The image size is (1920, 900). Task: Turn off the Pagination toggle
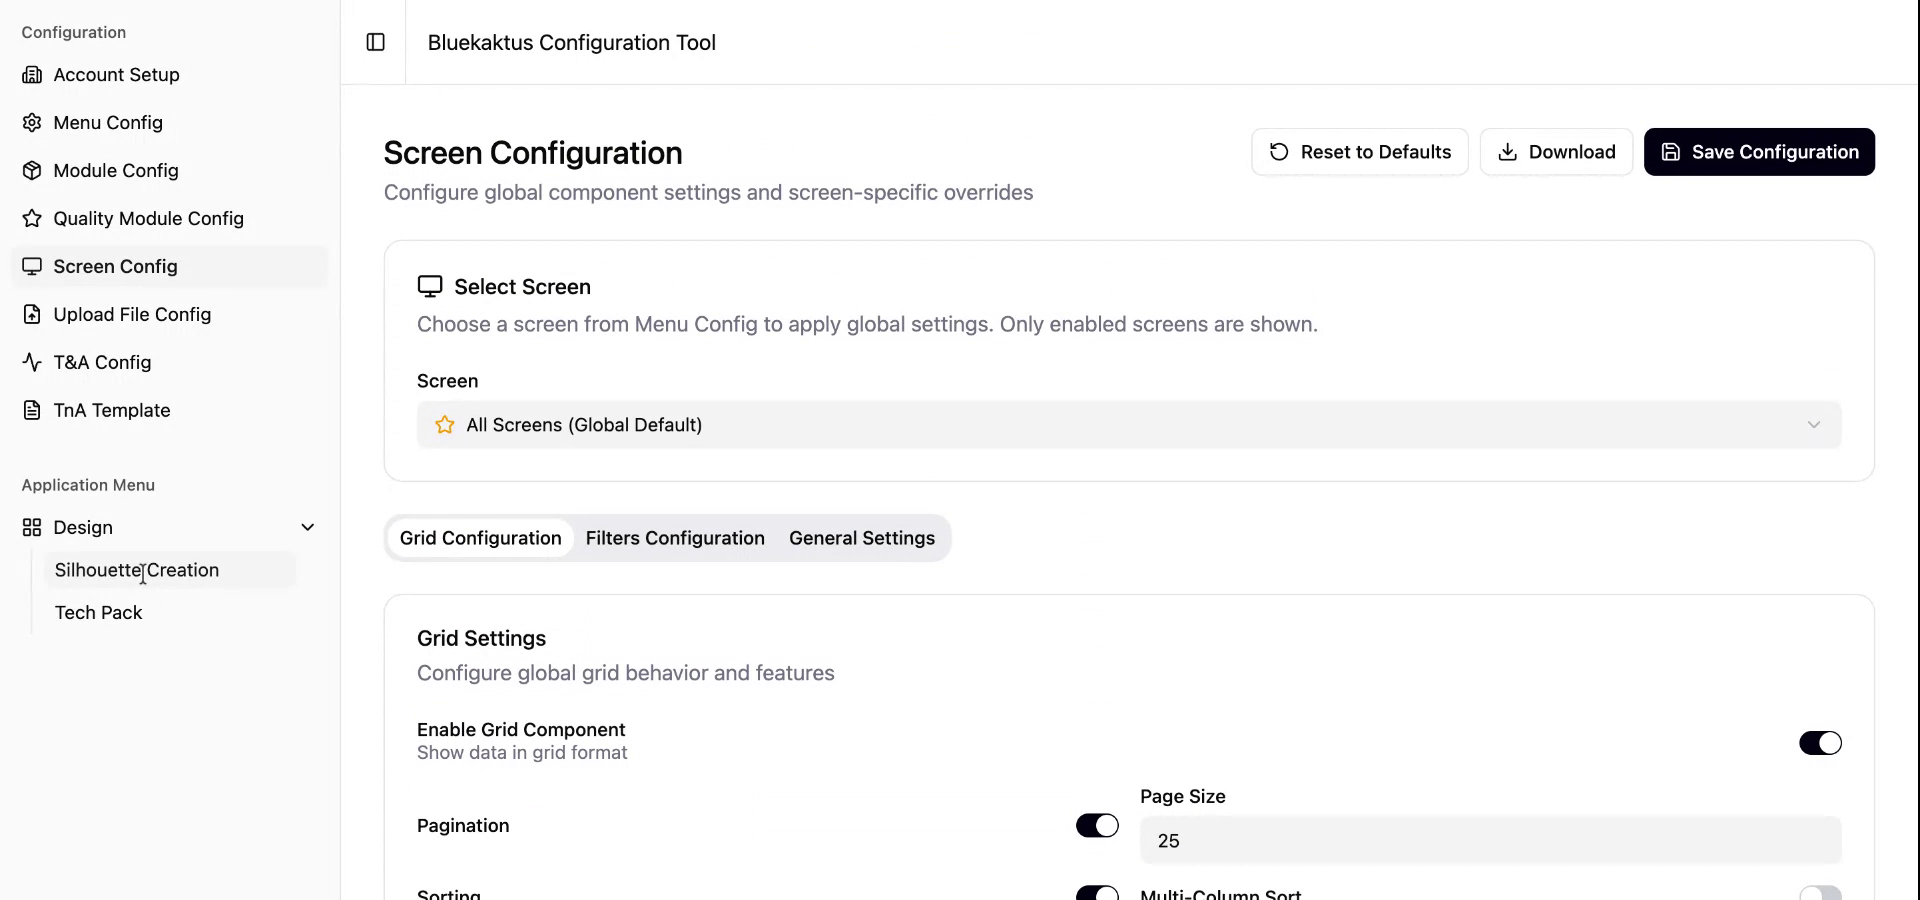1096,826
